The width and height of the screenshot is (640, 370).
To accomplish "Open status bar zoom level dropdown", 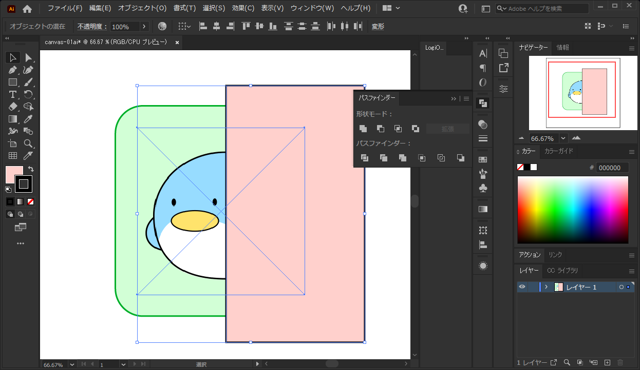I will [x=72, y=364].
